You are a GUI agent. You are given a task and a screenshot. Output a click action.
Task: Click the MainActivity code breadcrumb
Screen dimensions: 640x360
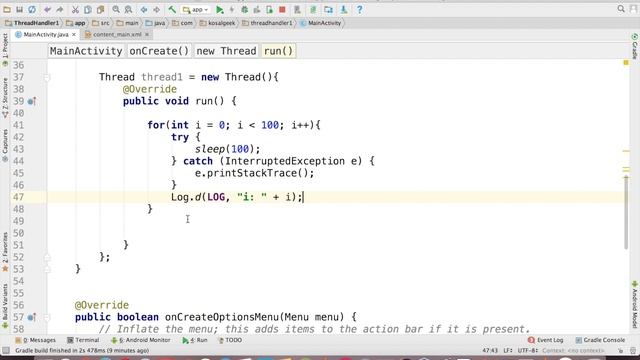coord(86,51)
